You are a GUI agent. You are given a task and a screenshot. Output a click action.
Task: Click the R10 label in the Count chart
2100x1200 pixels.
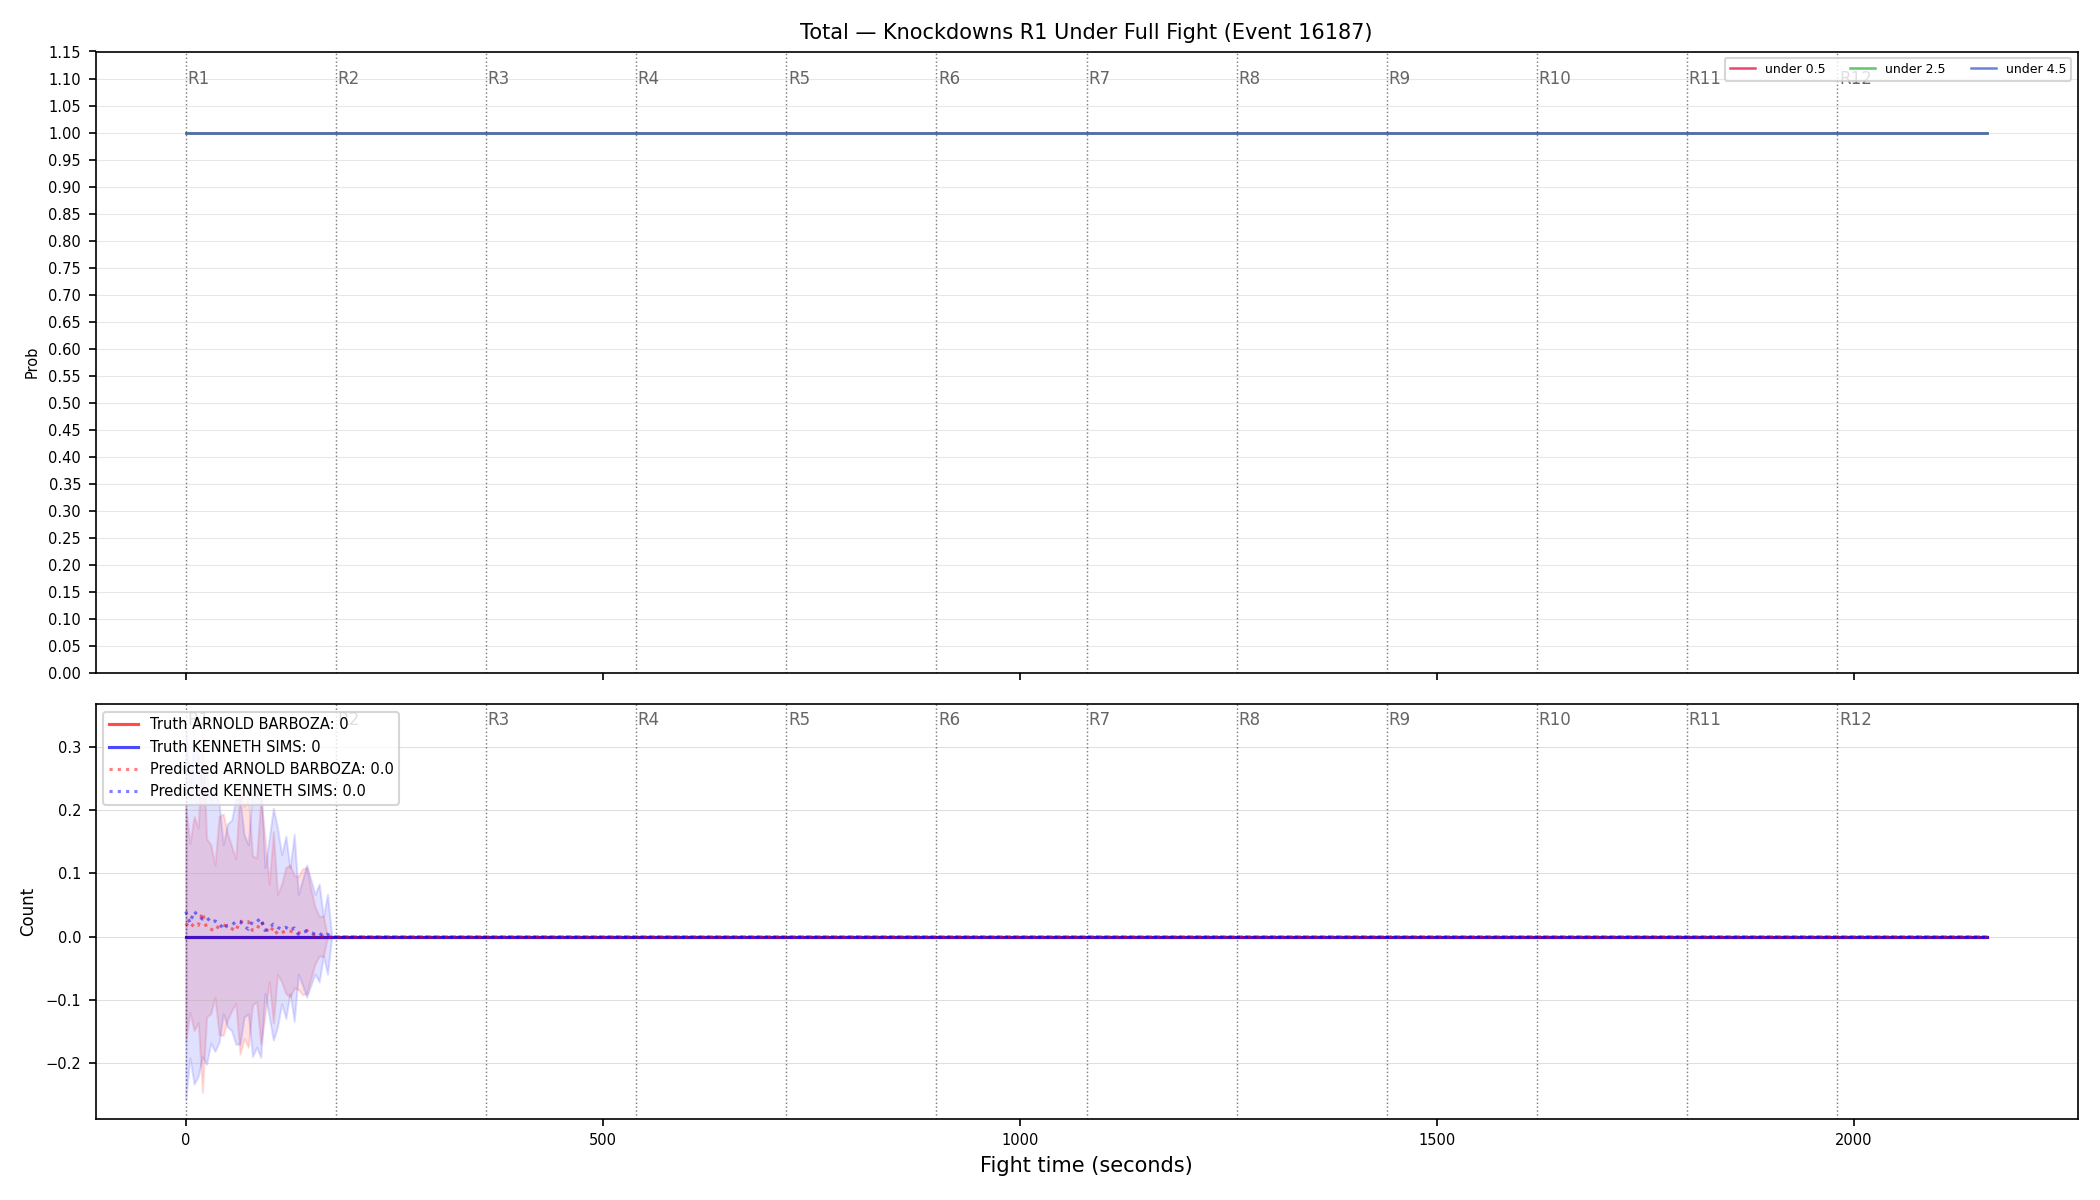[x=1554, y=719]
